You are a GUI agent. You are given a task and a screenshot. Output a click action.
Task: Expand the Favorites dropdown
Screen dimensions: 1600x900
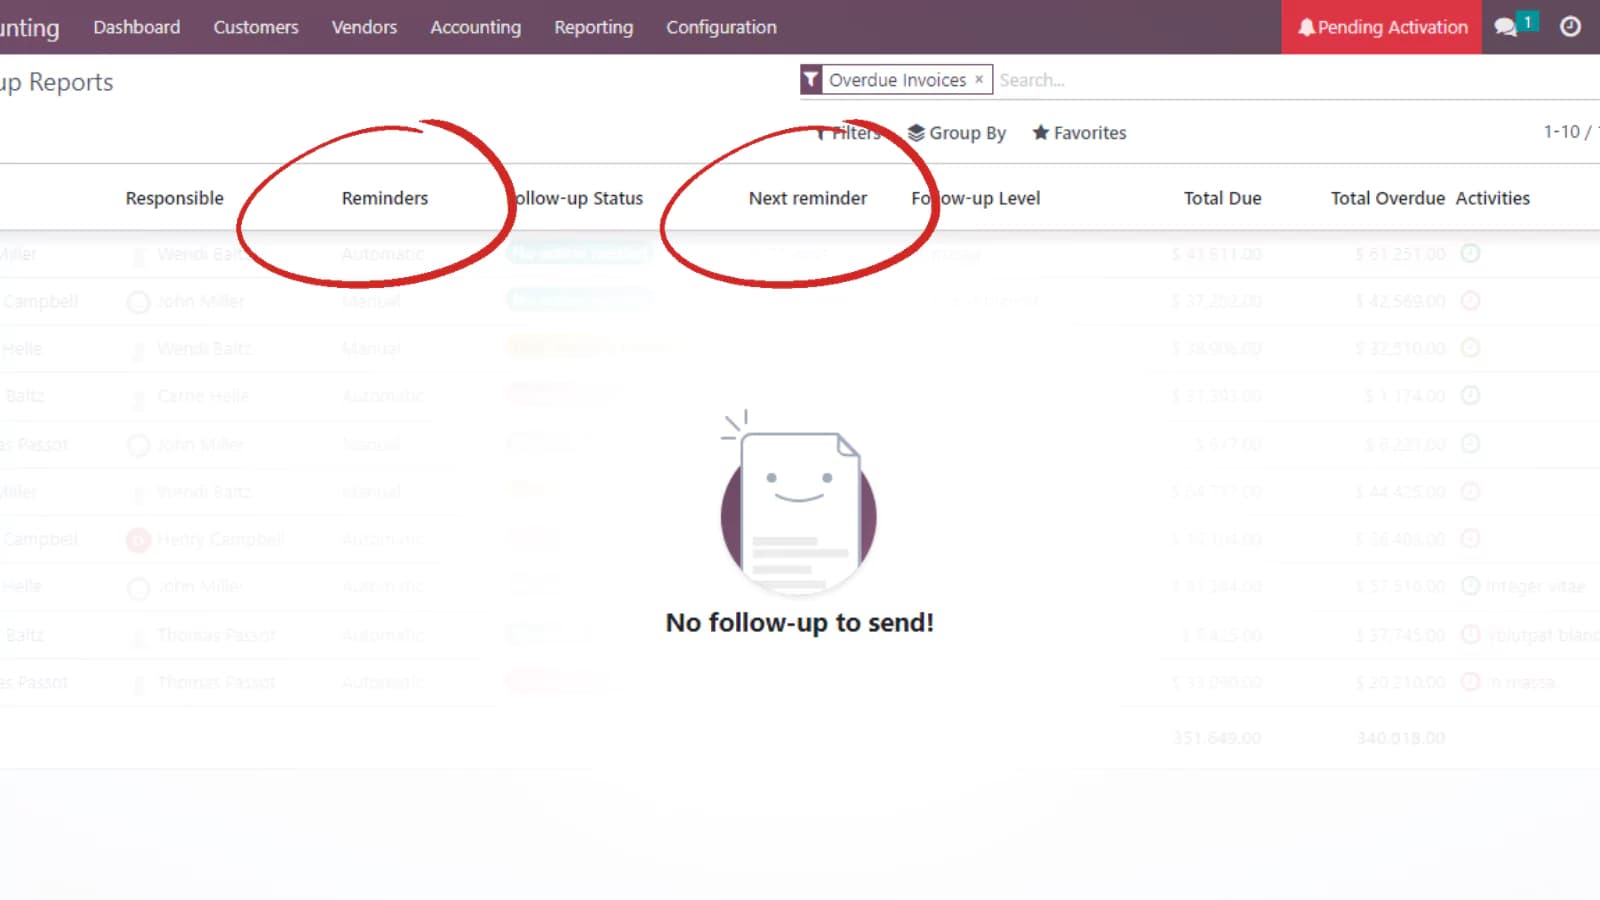pyautogui.click(x=1079, y=133)
